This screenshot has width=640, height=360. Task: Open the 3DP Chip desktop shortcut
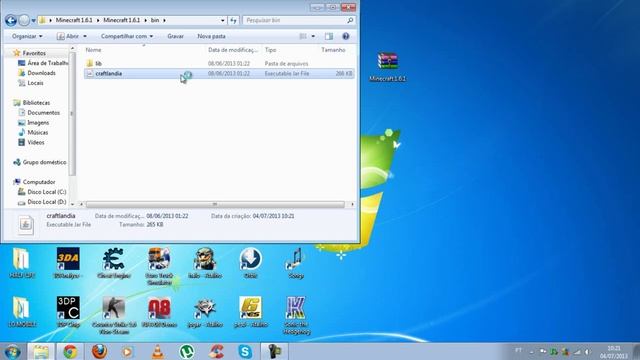[68, 312]
